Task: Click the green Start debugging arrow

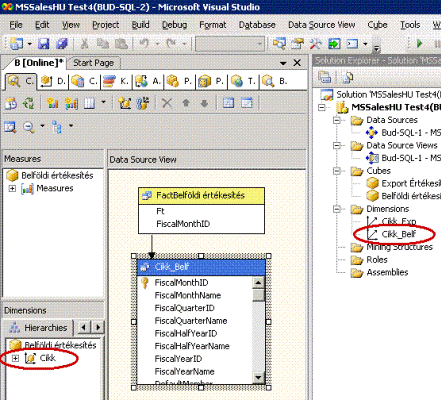Action: point(419,43)
